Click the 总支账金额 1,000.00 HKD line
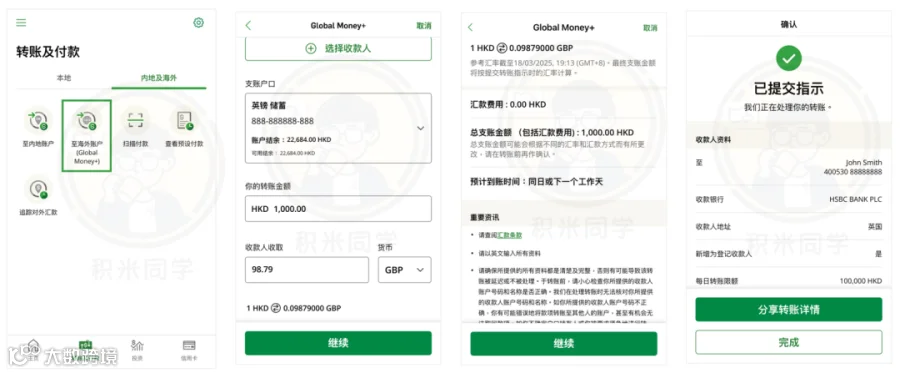Image resolution: width=900 pixels, height=373 pixels. (552, 133)
